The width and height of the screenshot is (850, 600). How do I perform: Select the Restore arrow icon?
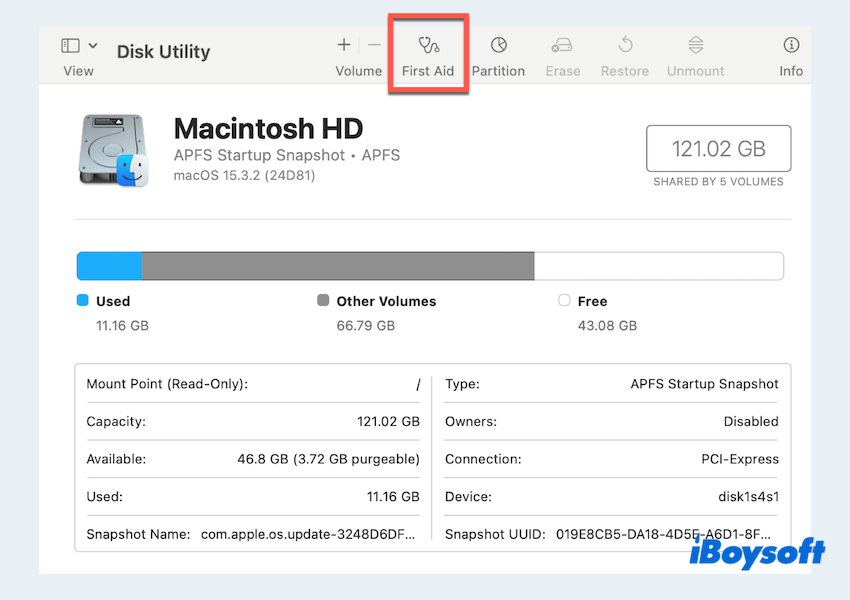pos(626,45)
